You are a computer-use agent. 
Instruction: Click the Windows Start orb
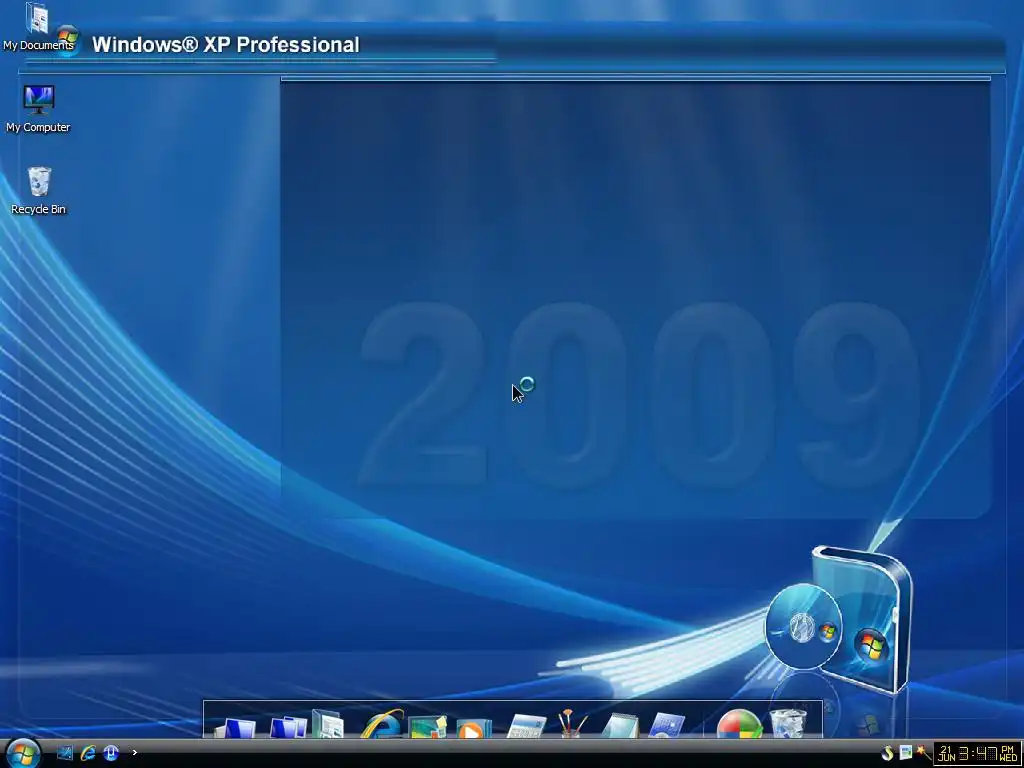[x=24, y=754]
